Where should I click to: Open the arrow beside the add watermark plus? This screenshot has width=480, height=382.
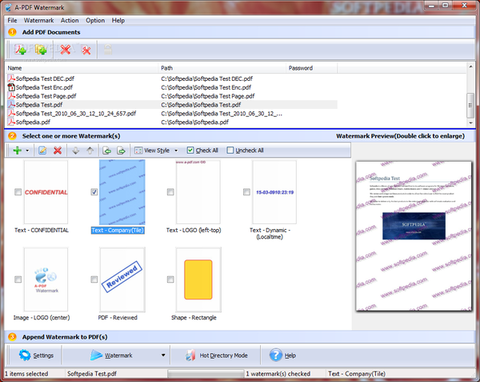tap(27, 151)
